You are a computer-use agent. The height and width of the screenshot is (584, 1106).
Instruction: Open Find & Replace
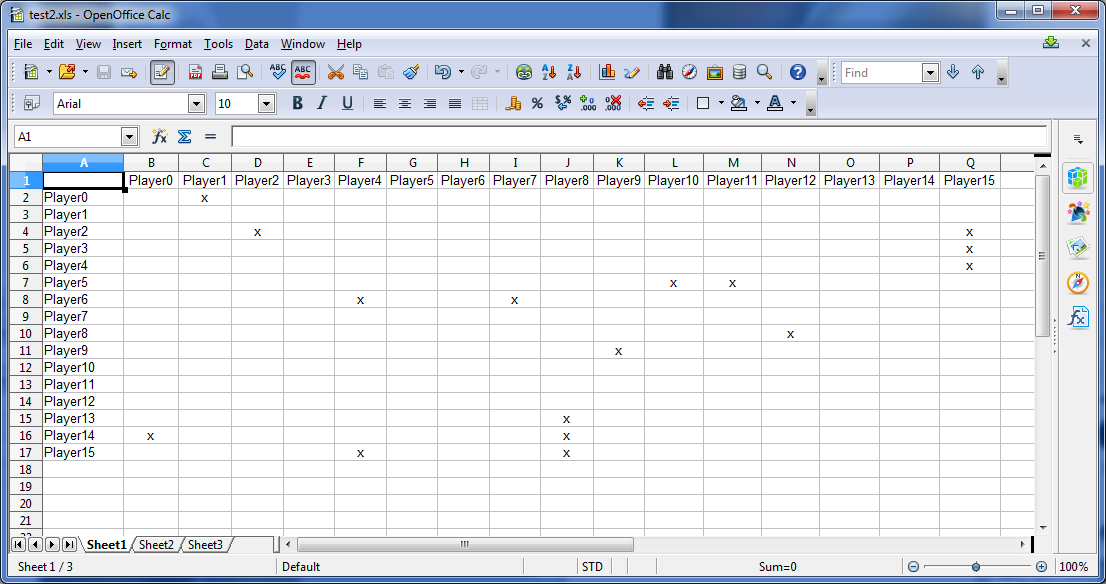(664, 72)
